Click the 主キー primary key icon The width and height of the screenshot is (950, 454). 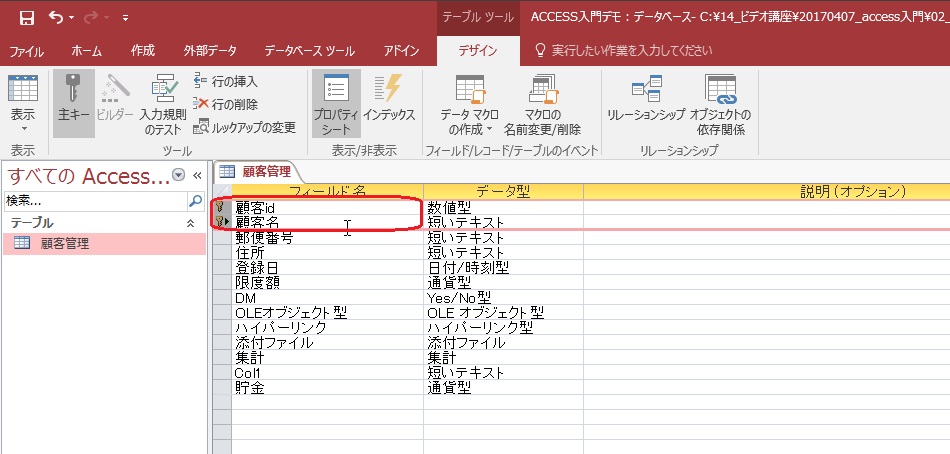74,102
